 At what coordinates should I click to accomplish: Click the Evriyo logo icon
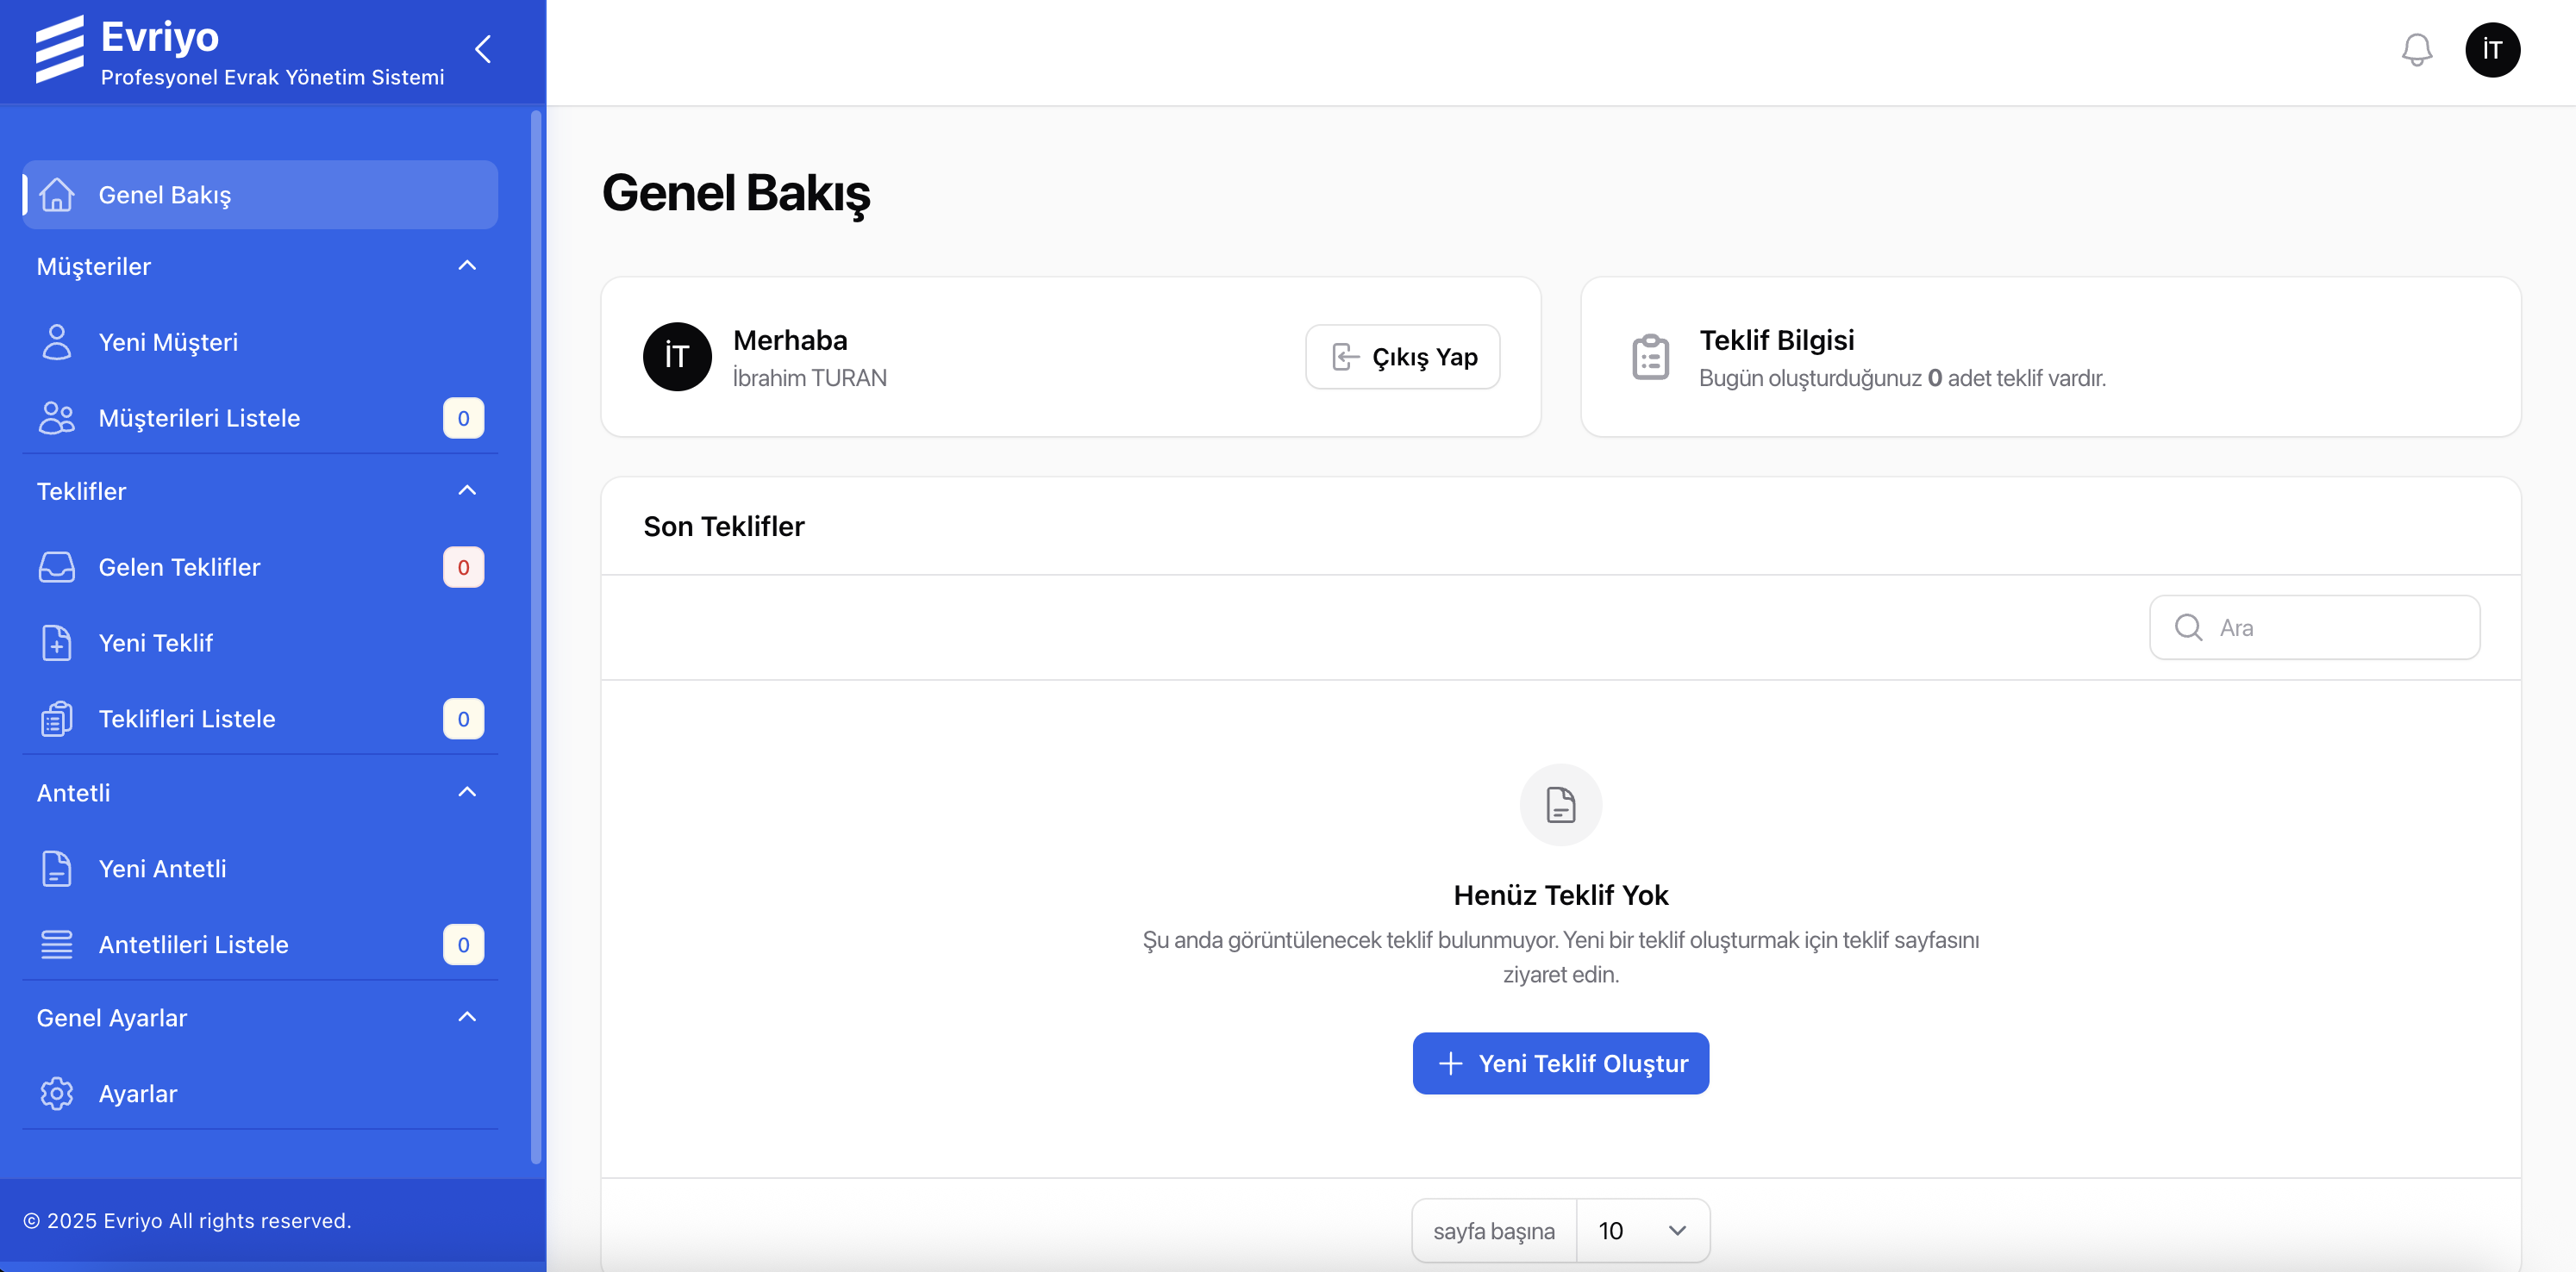[x=60, y=49]
